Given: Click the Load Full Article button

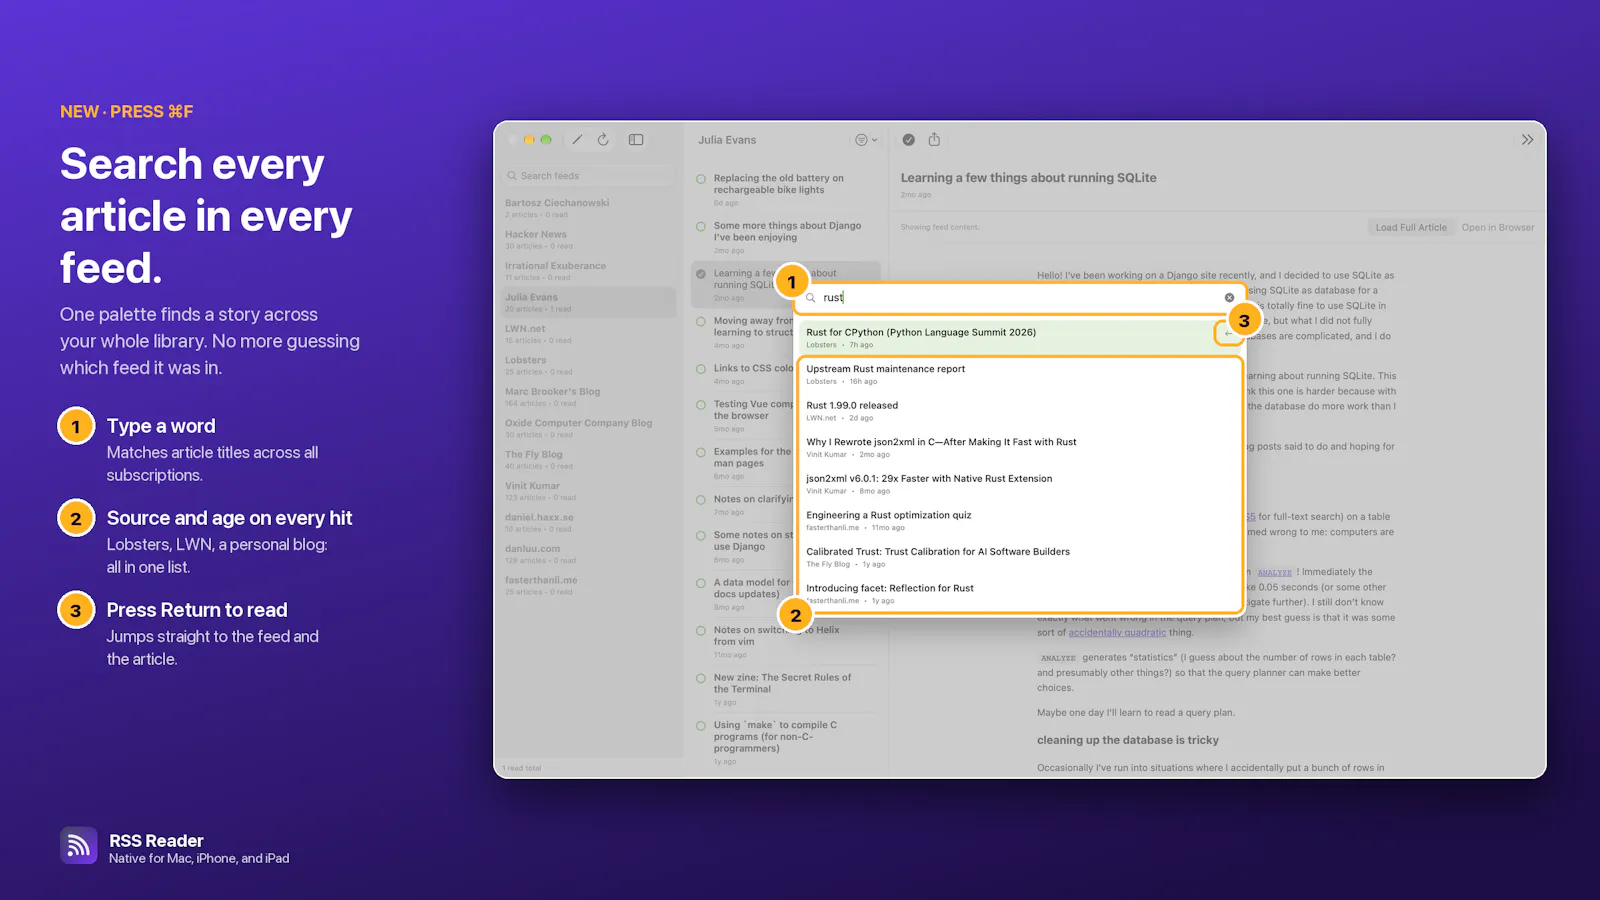Looking at the screenshot, I should pos(1411,227).
